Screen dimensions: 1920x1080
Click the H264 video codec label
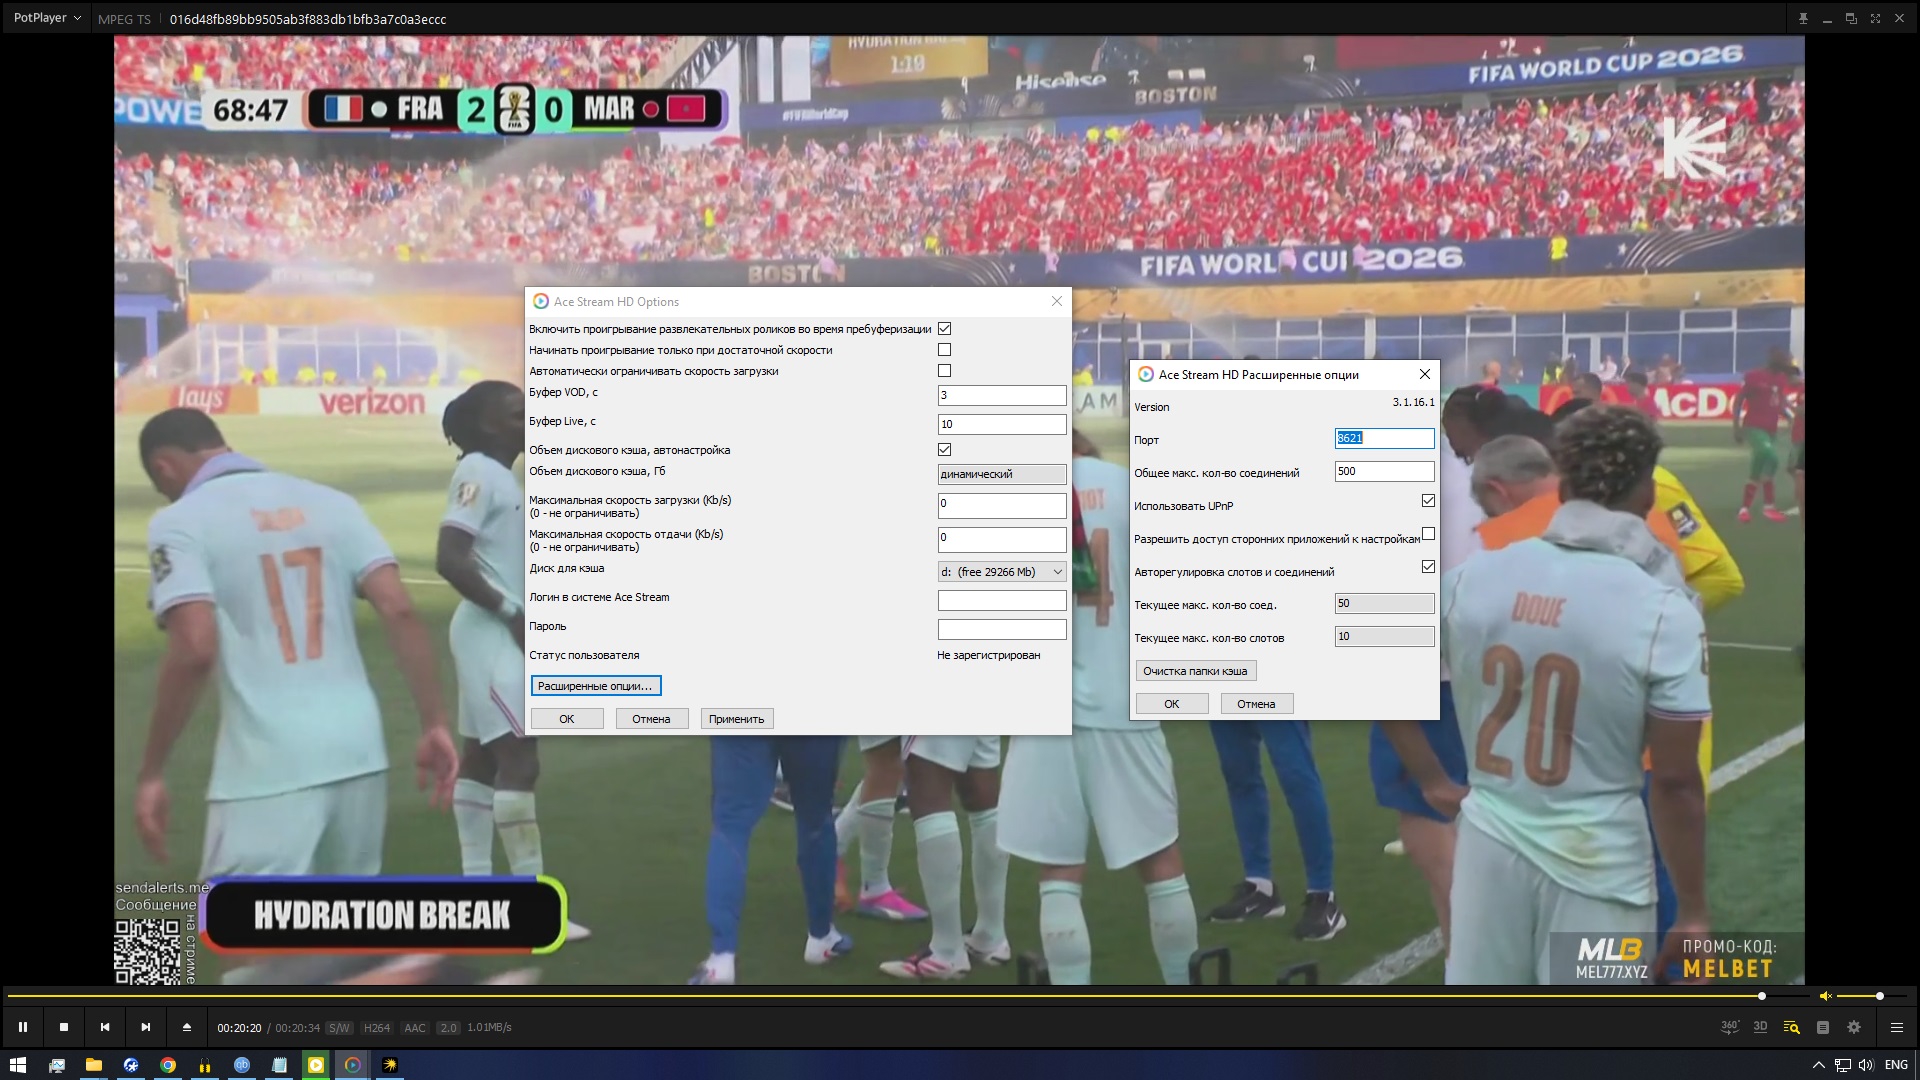(x=377, y=1028)
